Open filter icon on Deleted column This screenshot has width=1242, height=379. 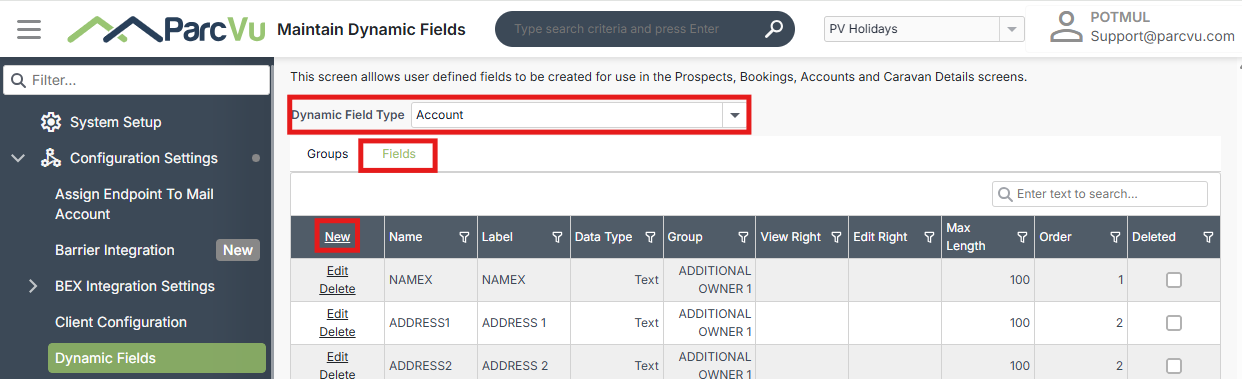pos(1208,237)
